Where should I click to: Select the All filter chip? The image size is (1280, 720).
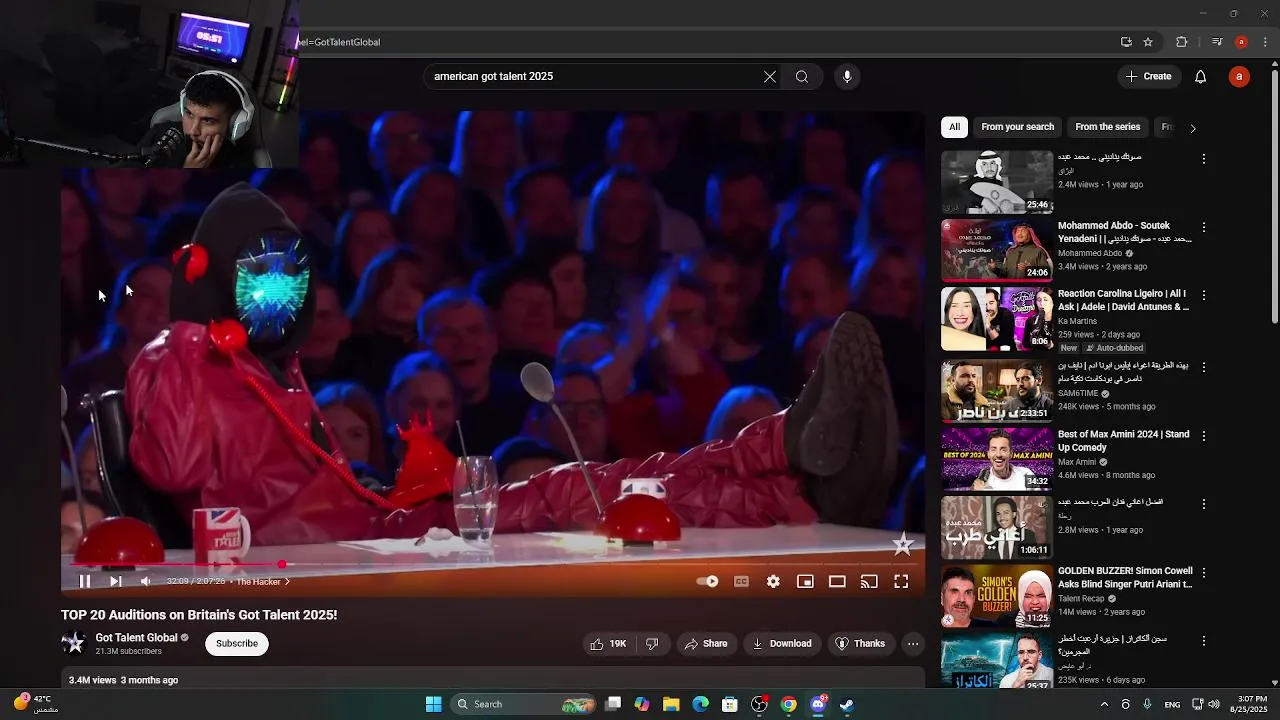(x=955, y=127)
